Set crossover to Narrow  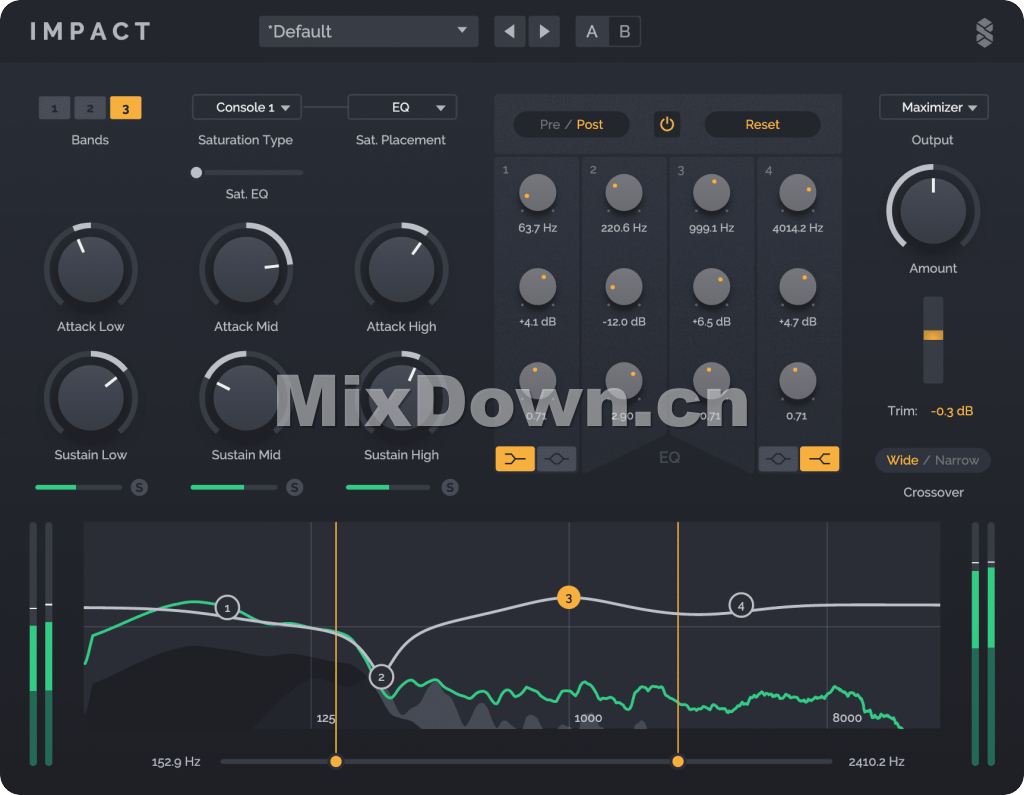click(957, 460)
